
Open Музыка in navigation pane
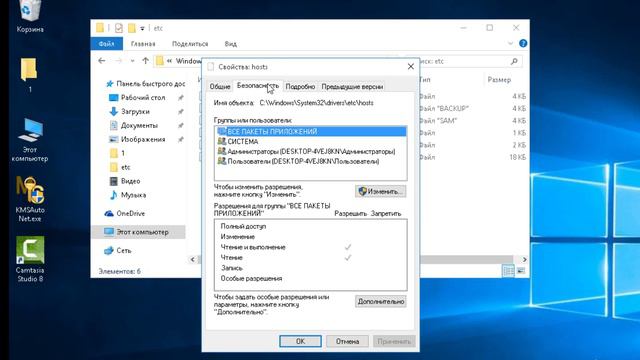pos(128,195)
